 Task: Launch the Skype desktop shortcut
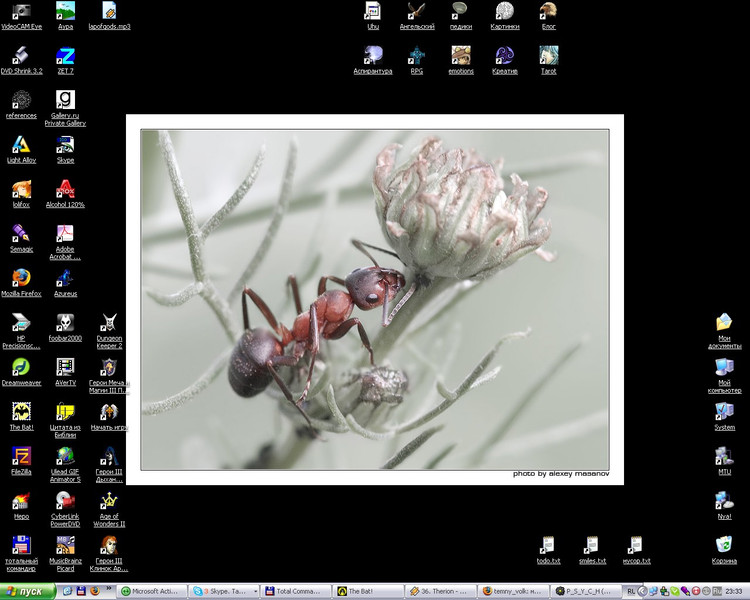click(x=66, y=150)
